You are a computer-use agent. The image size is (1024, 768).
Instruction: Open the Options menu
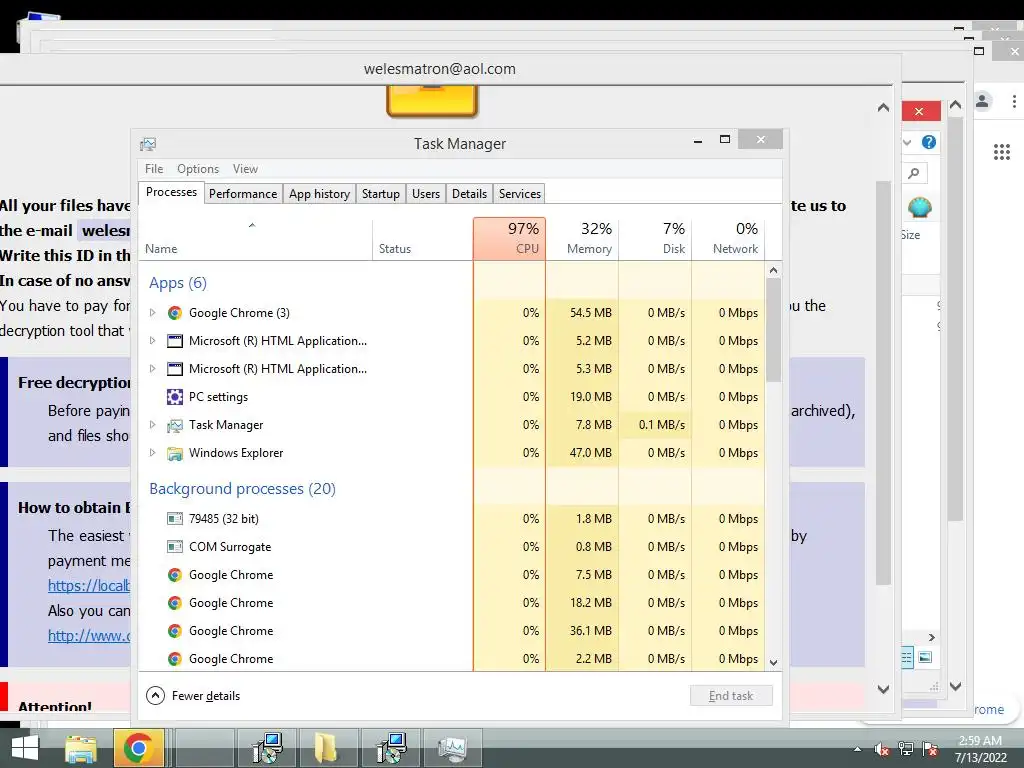[x=198, y=168]
